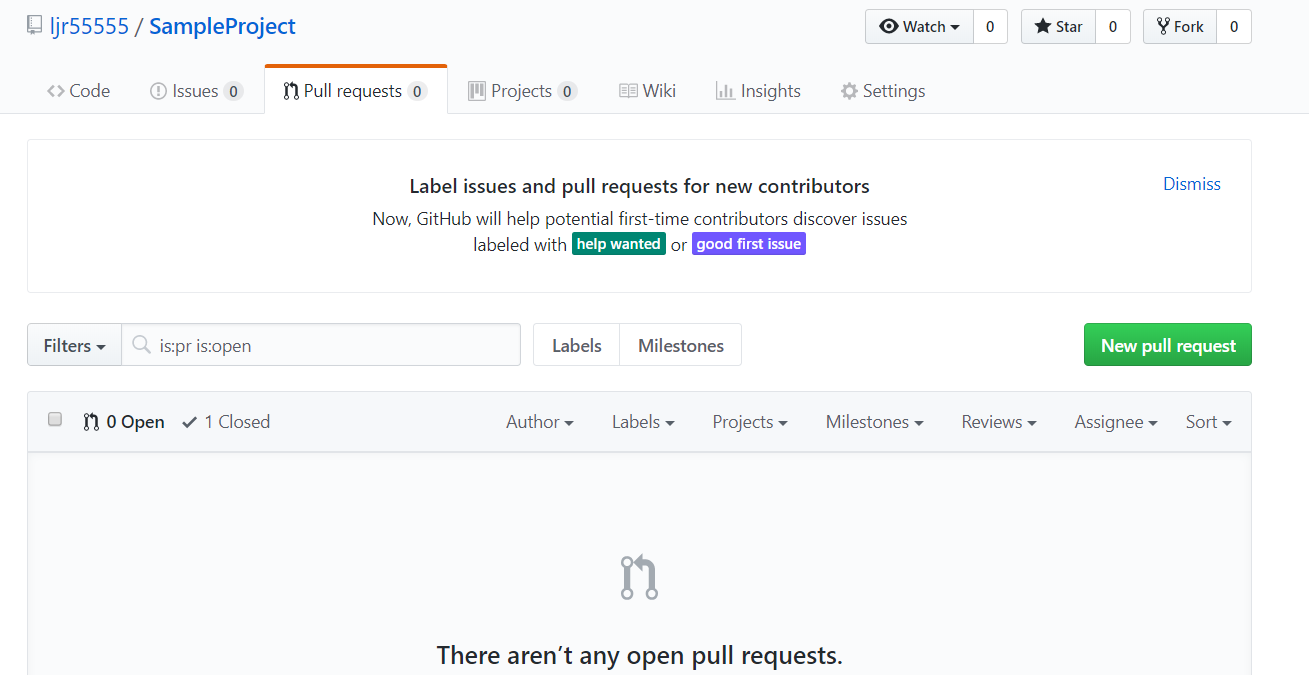Click the green help wanted label
The height and width of the screenshot is (675, 1309).
coord(619,244)
